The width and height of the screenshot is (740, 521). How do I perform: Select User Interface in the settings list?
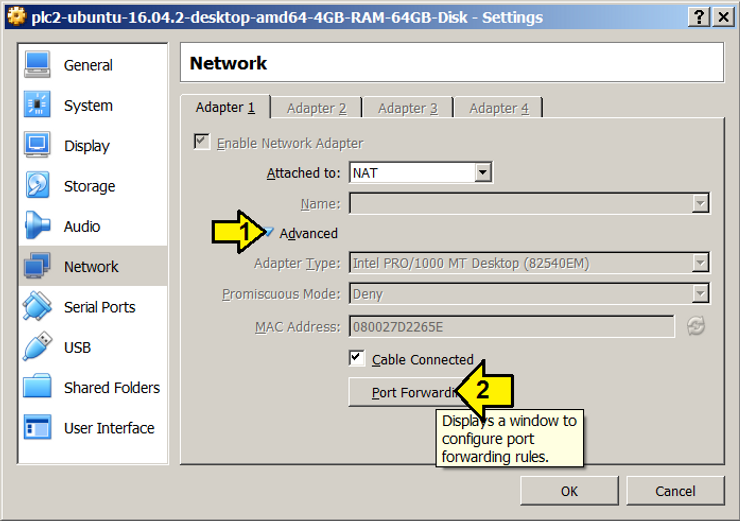pyautogui.click(x=93, y=428)
